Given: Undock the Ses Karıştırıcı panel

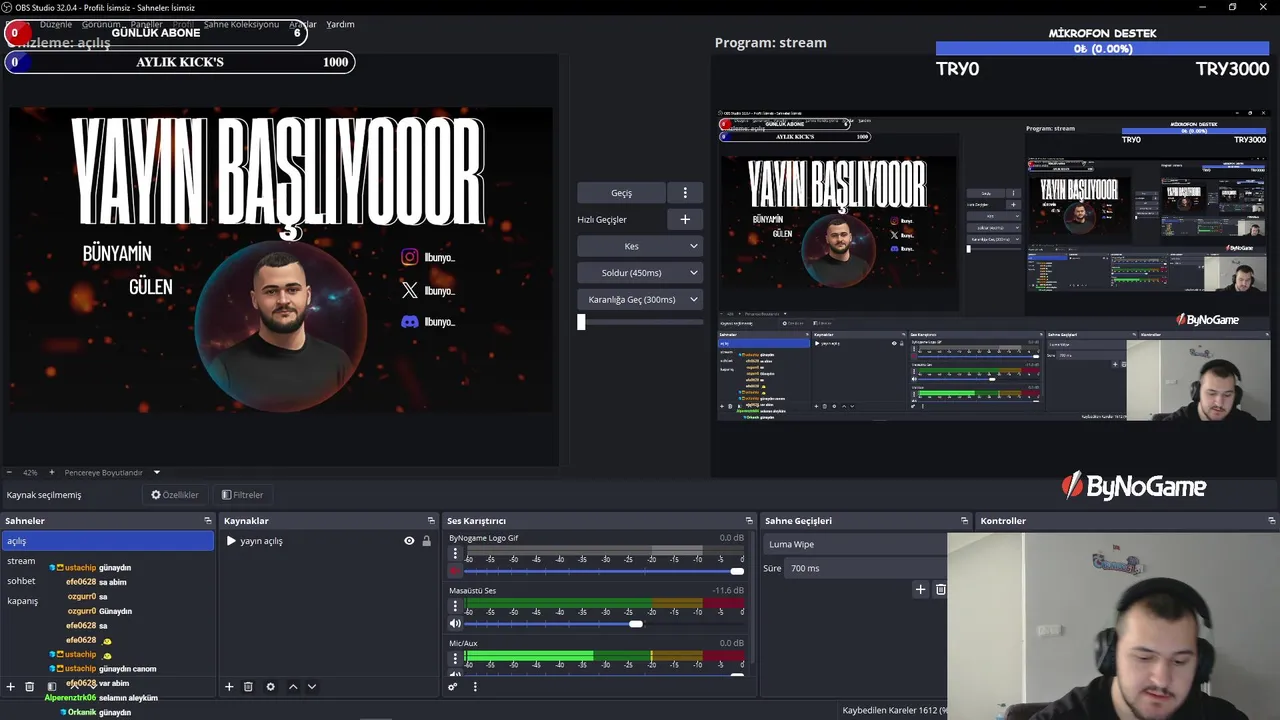Looking at the screenshot, I should [749, 521].
